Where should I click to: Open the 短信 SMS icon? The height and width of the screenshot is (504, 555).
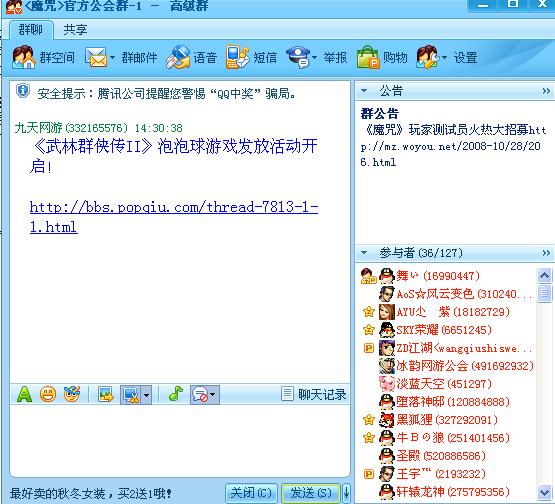pyautogui.click(x=238, y=57)
